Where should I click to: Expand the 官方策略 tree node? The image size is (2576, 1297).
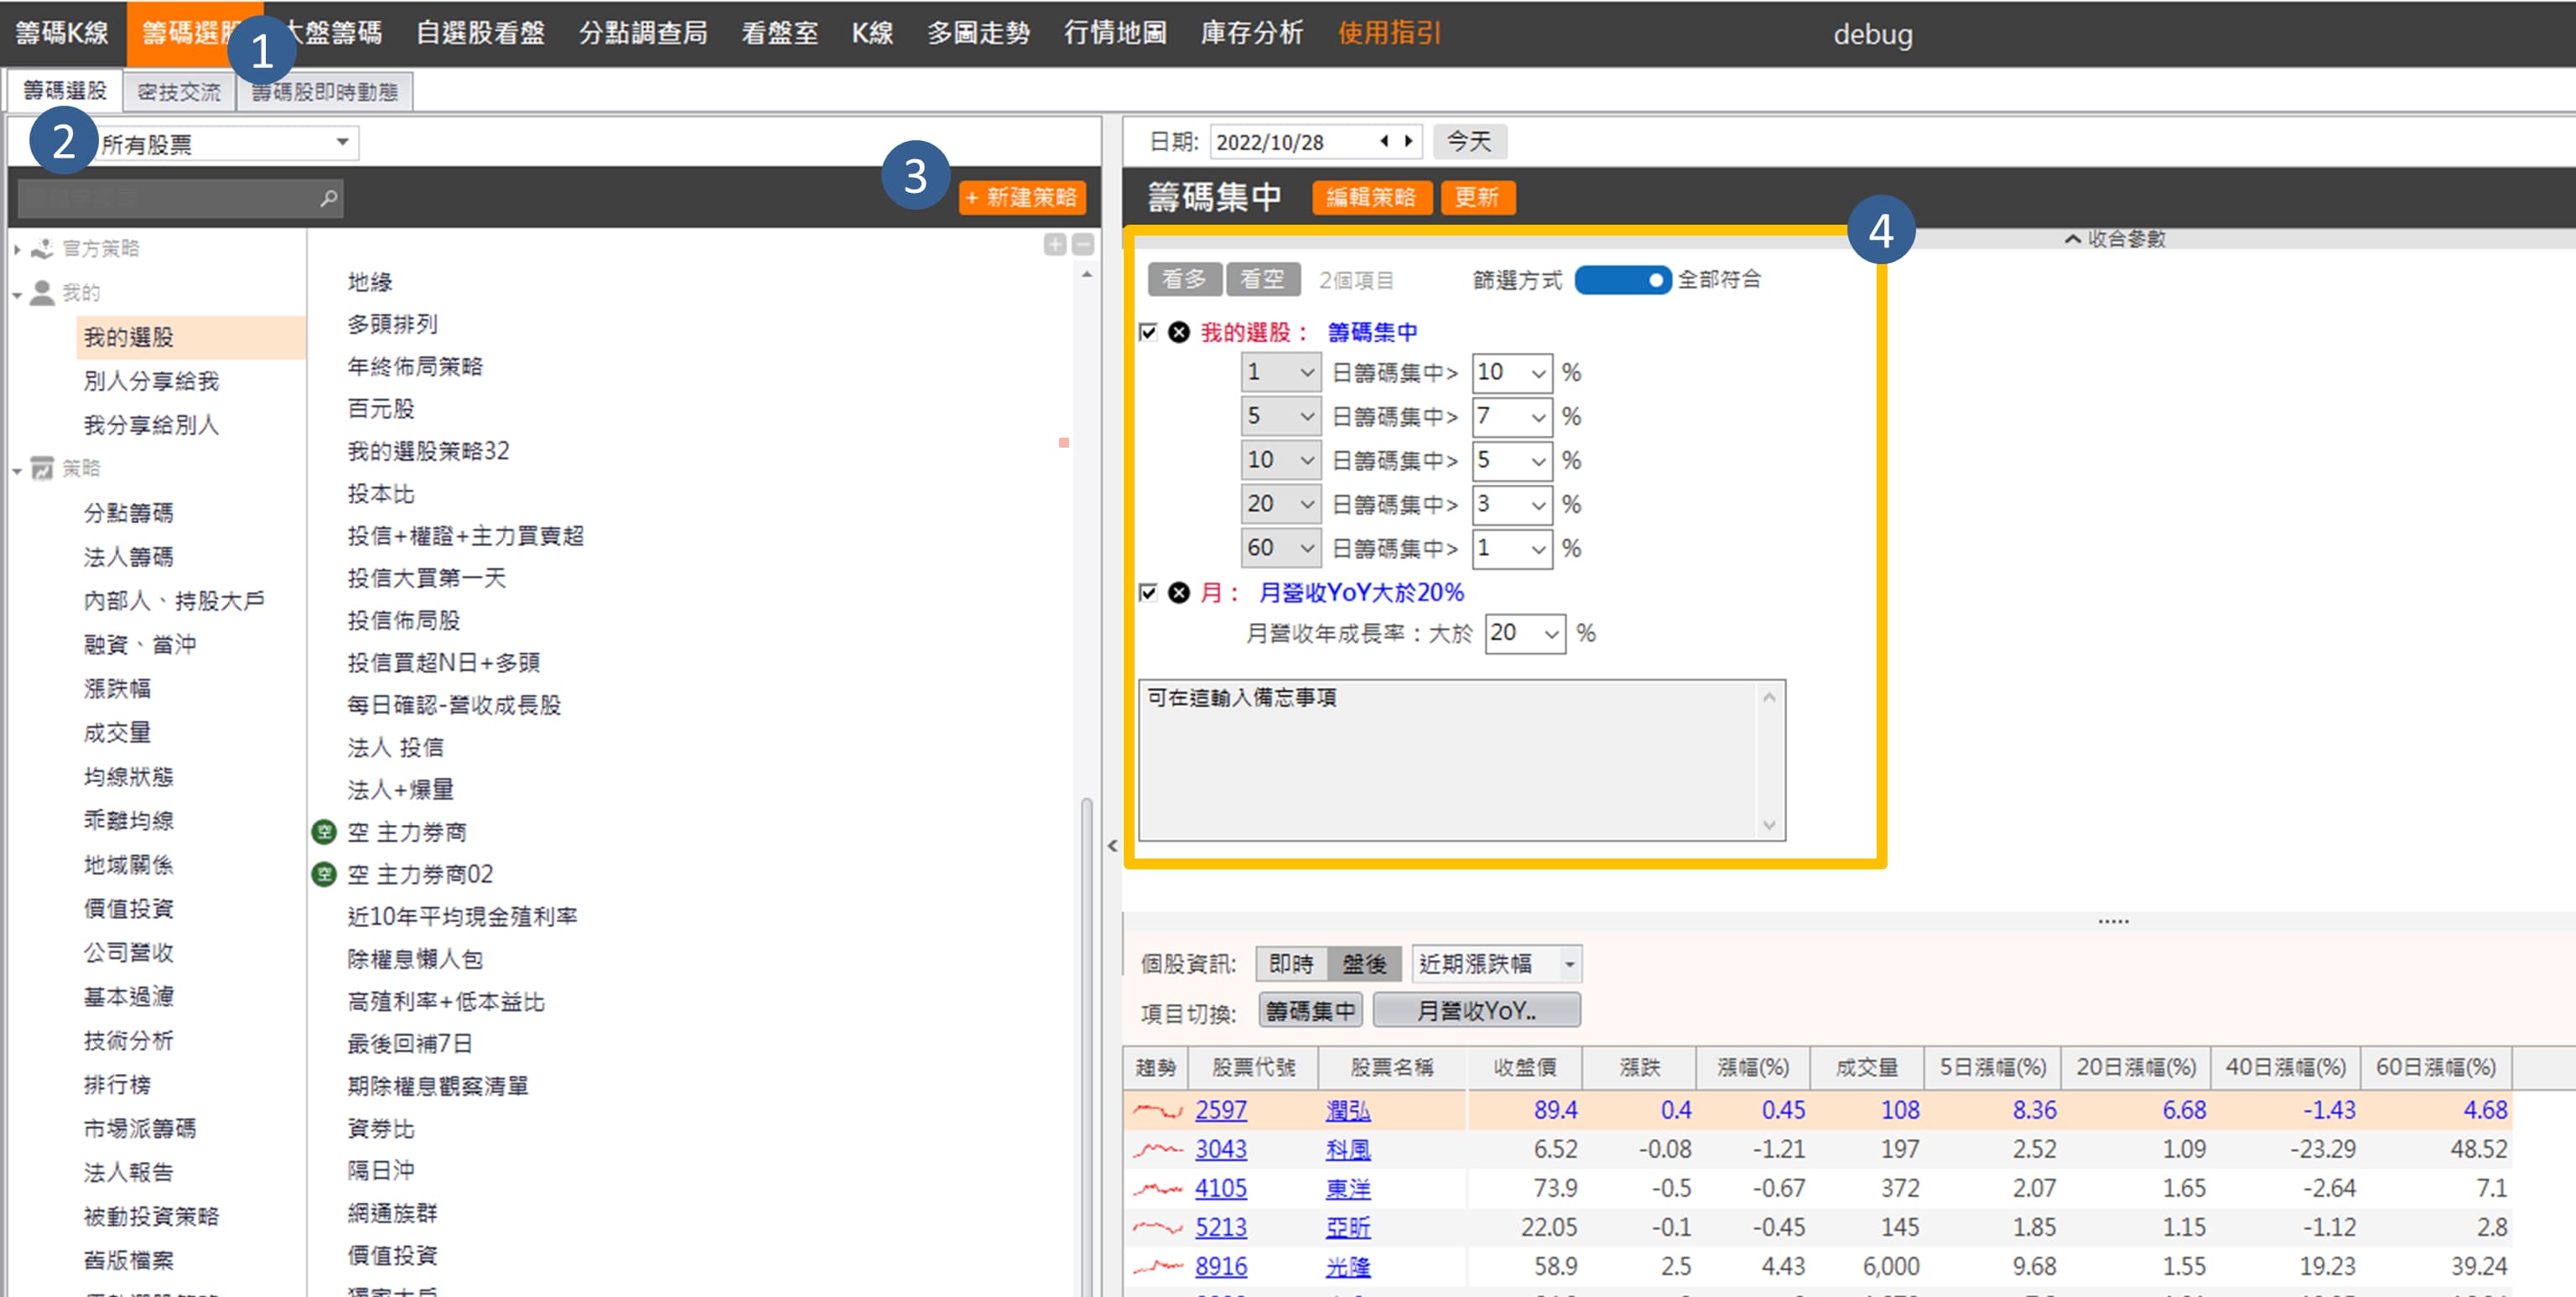tap(17, 249)
